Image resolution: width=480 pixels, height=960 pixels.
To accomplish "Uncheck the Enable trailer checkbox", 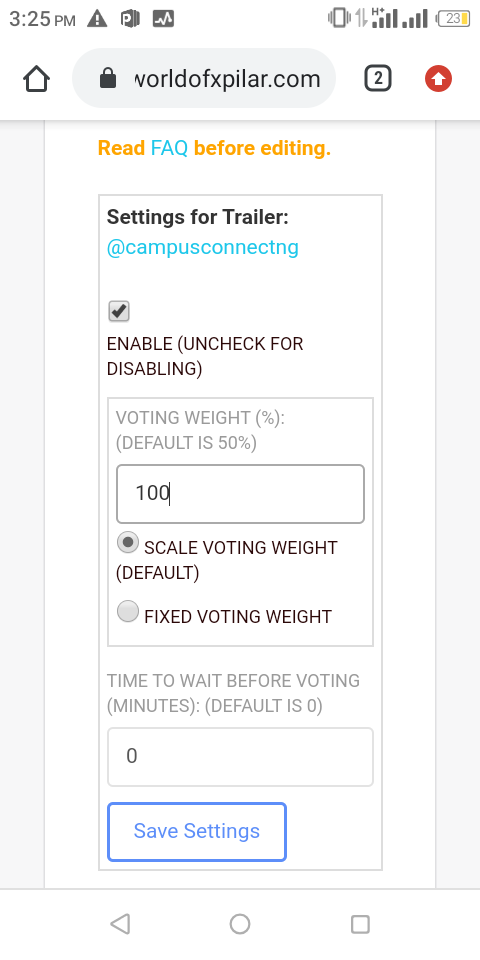I will pos(119,311).
